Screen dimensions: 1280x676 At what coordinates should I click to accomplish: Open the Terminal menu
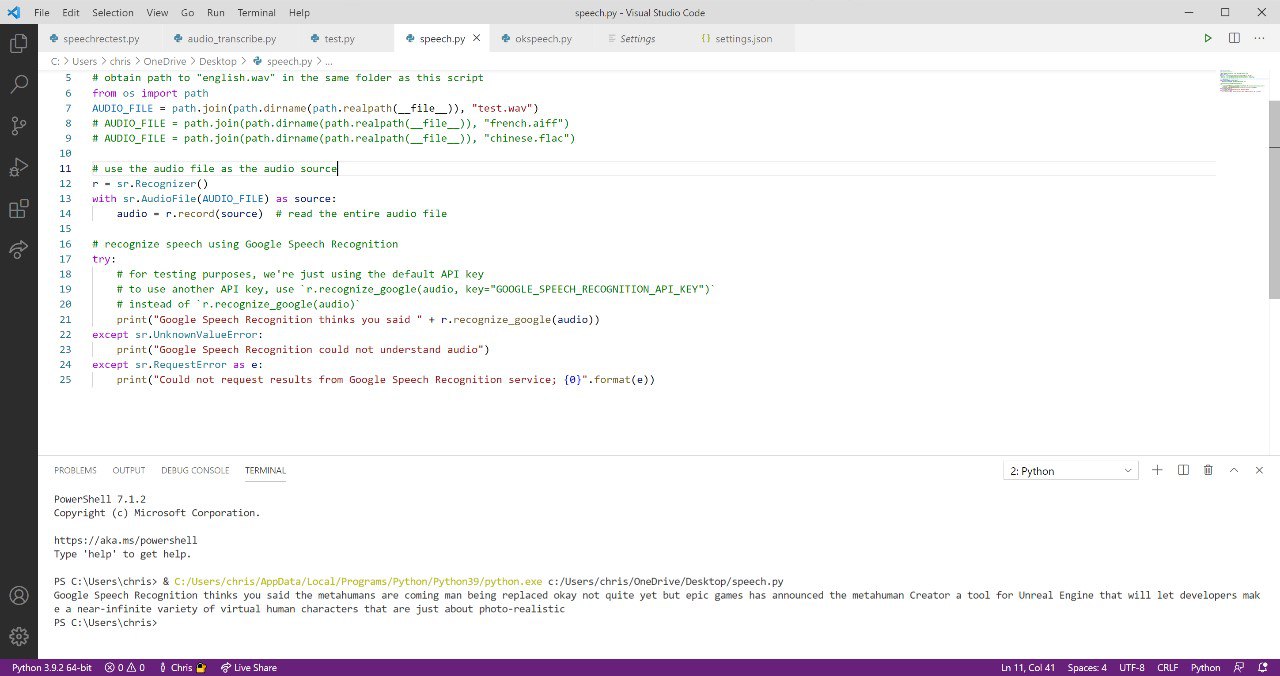point(257,13)
